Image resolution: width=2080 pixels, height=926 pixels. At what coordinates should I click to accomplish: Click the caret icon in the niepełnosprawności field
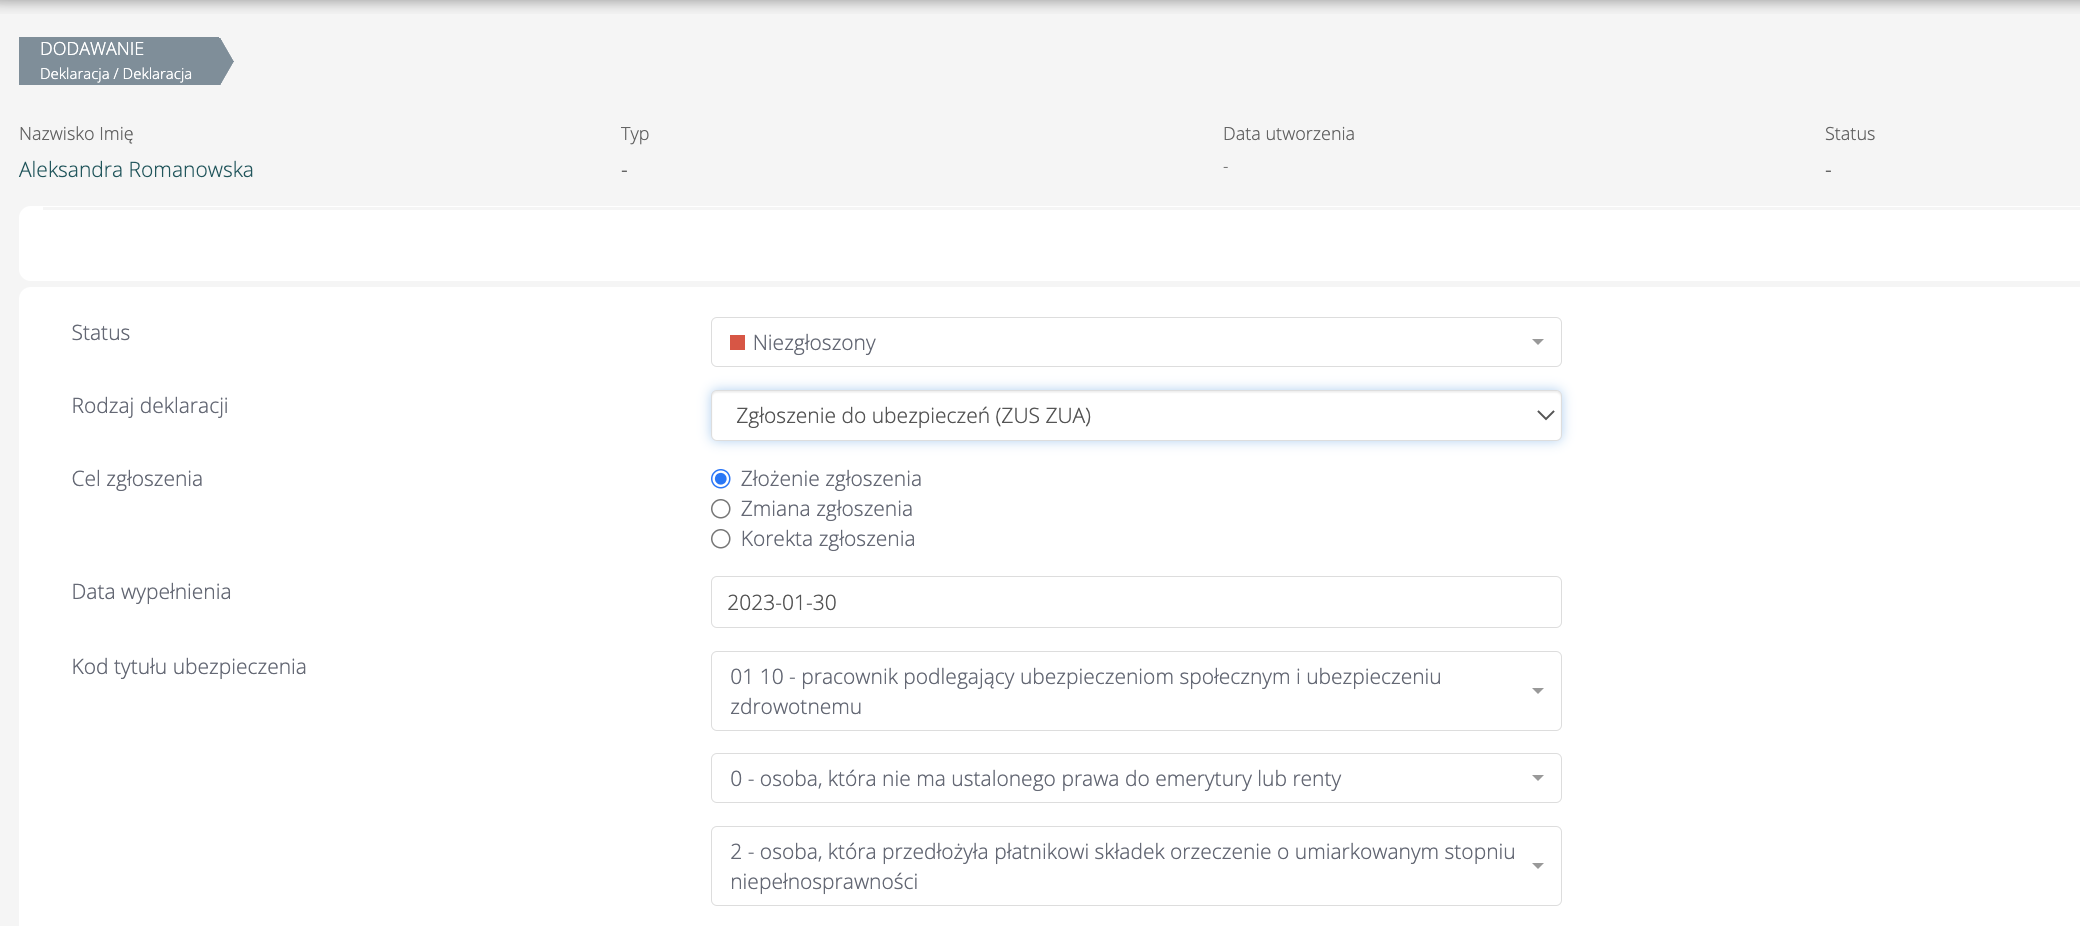(x=1537, y=866)
